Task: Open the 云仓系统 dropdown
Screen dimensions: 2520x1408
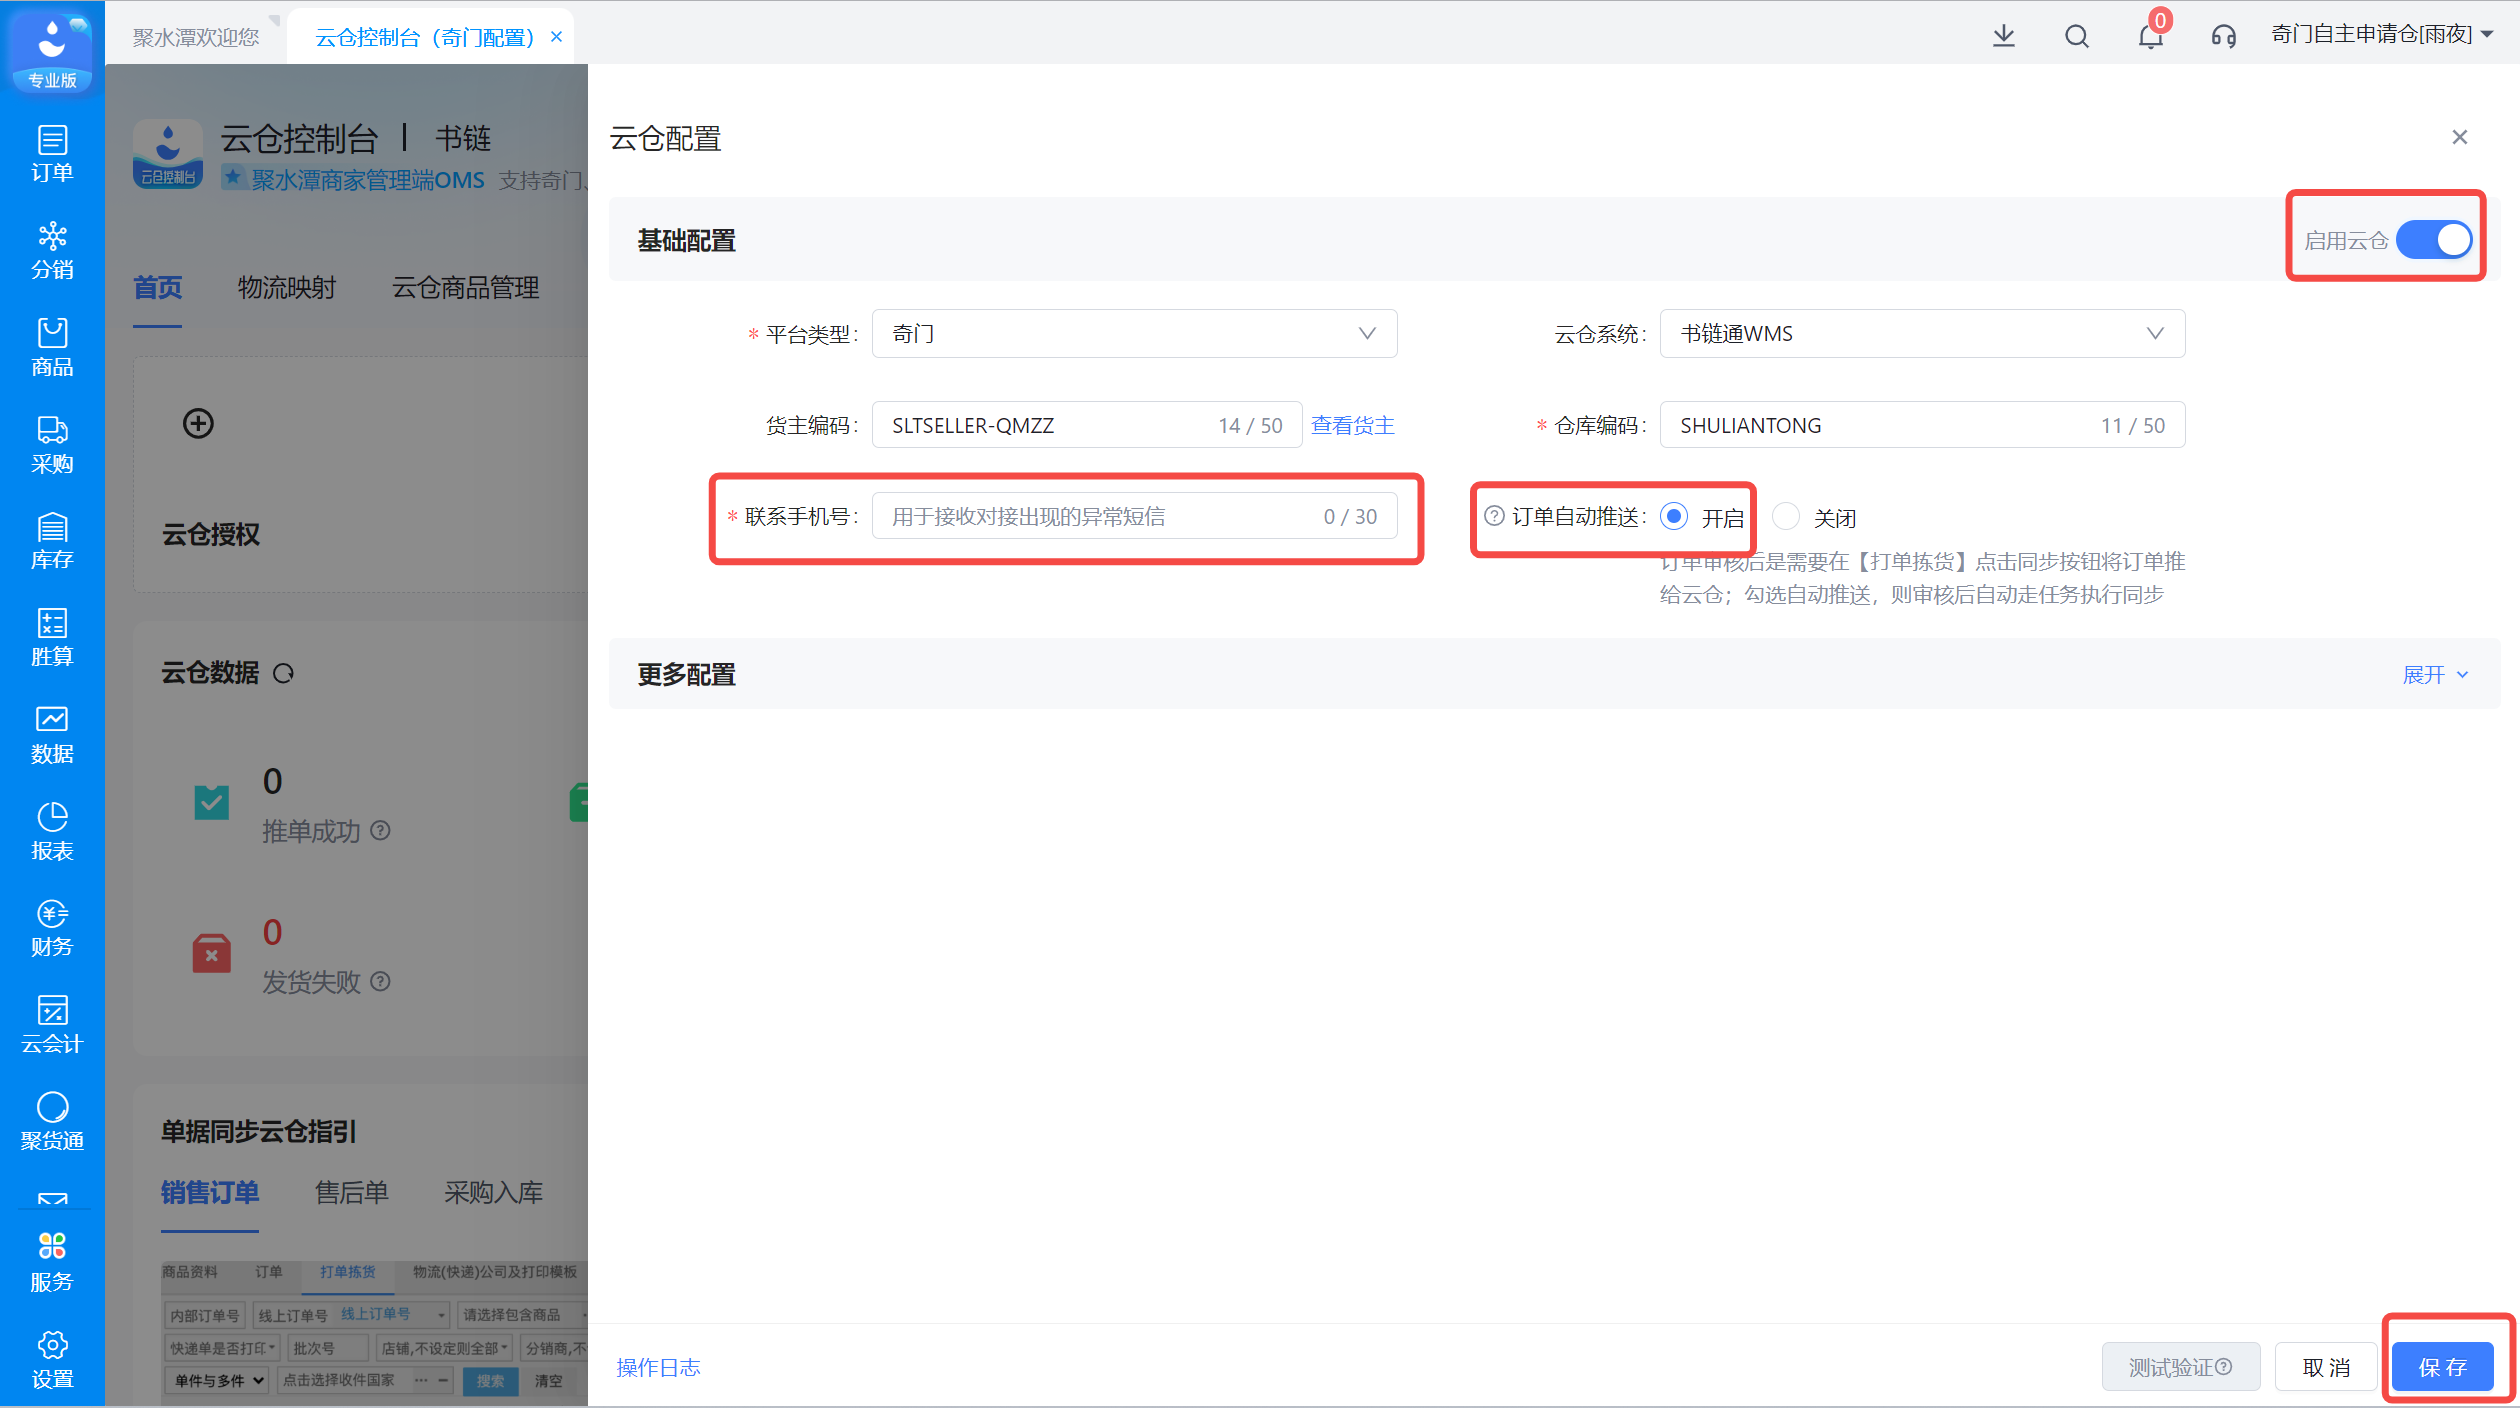Action: (1922, 334)
